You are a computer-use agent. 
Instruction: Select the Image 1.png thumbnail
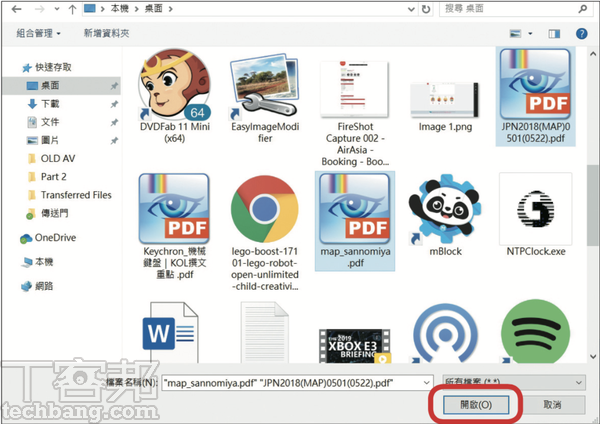tap(446, 90)
